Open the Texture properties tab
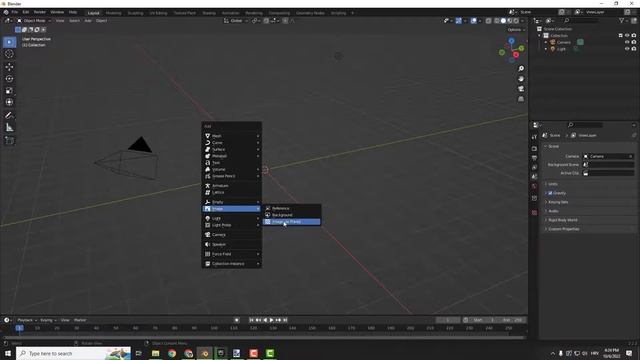This screenshot has height=360, width=640. pos(534,213)
